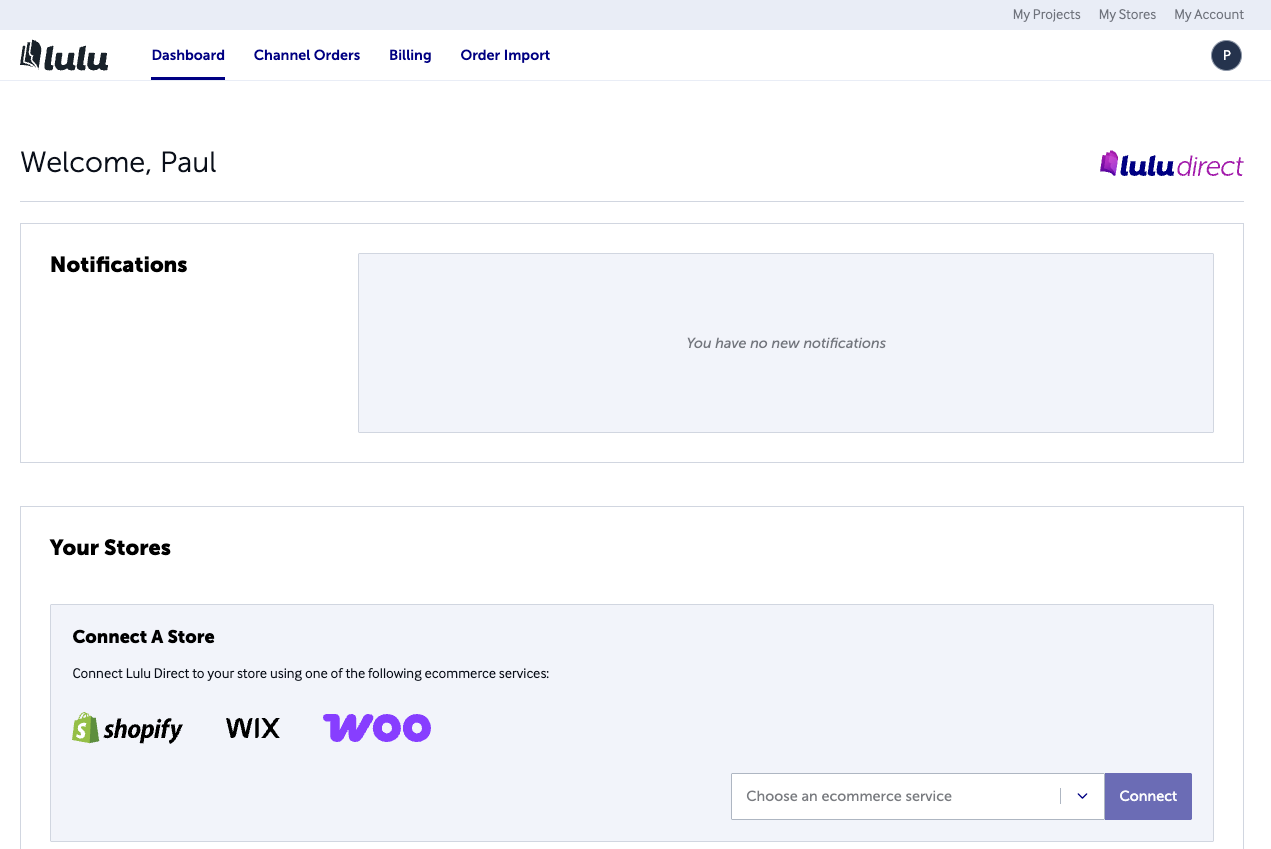1271x849 pixels.
Task: Select the WooCommerce ecommerce service icon
Action: pyautogui.click(x=377, y=728)
